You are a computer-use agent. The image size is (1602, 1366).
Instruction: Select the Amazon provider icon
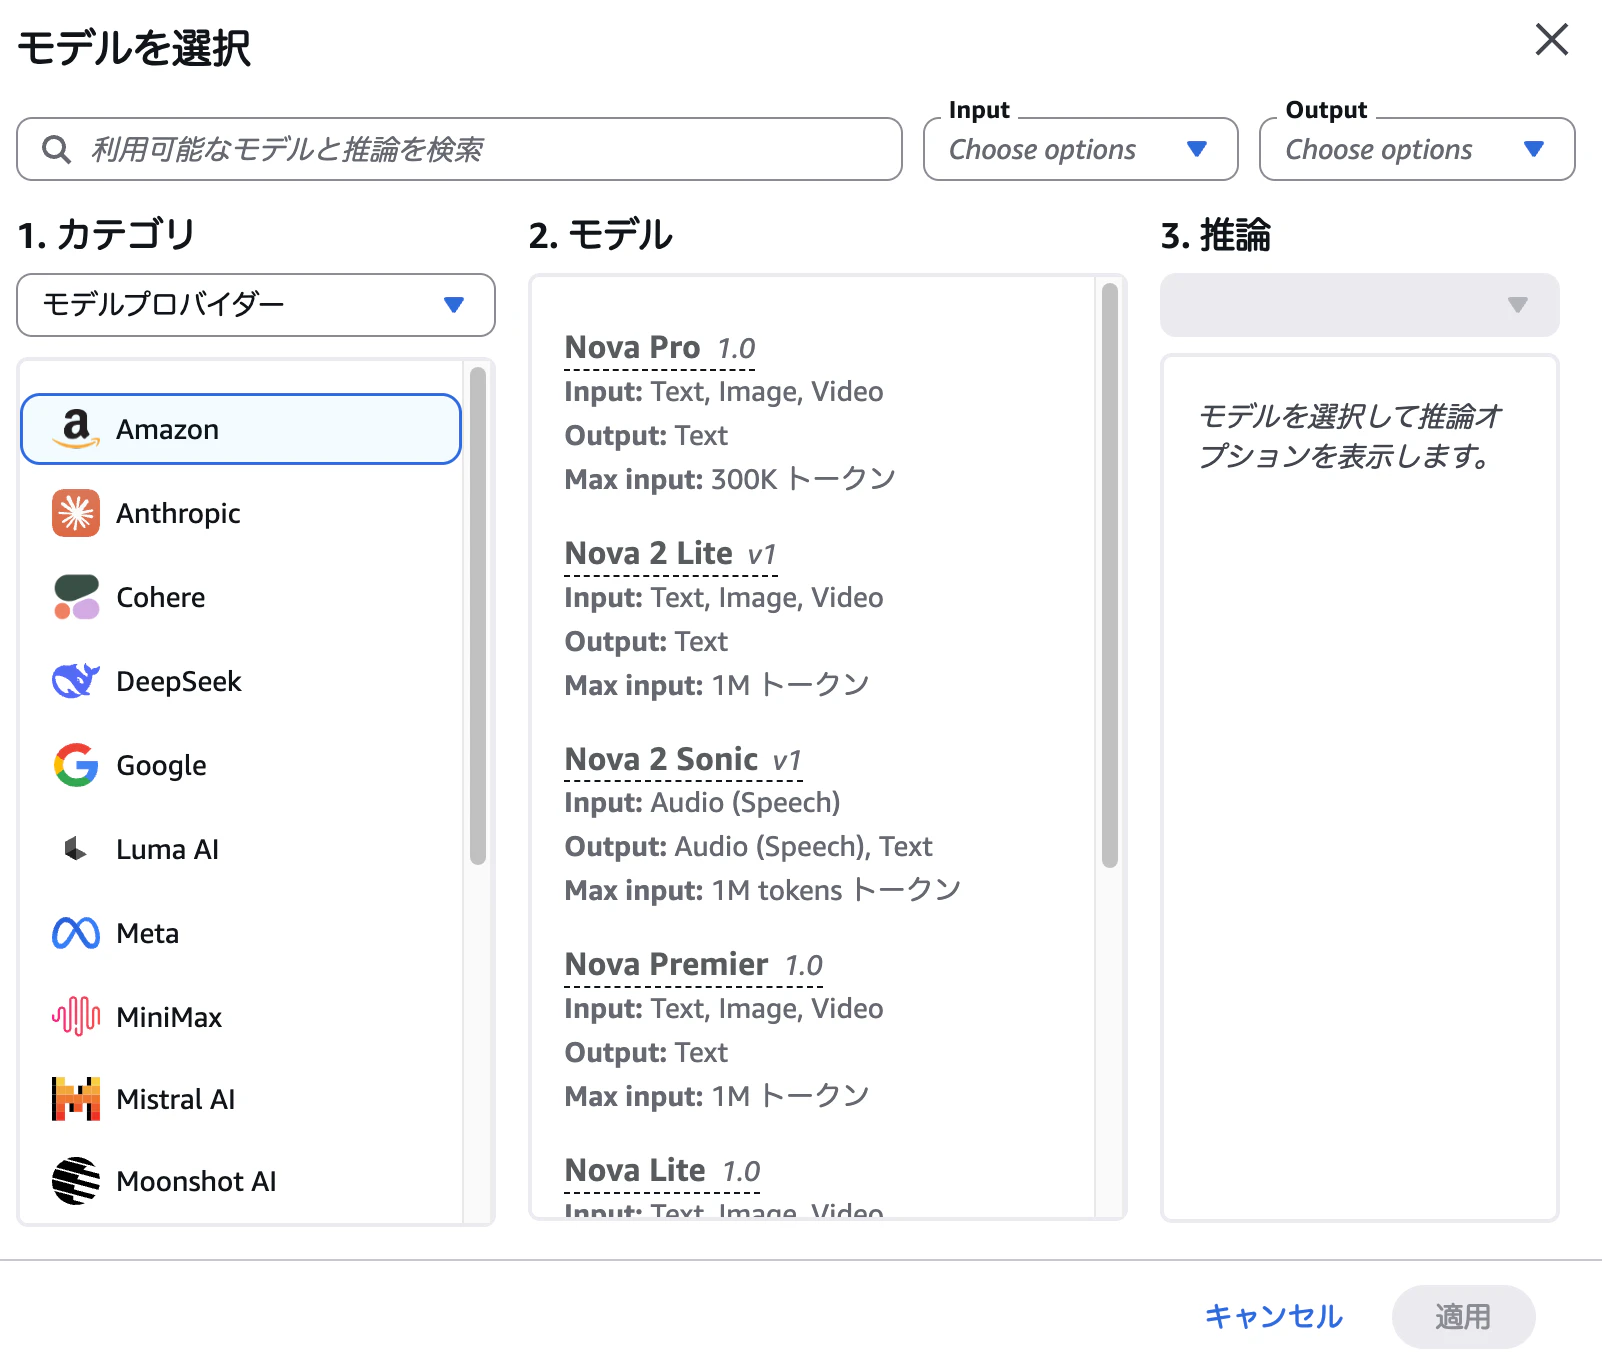pyautogui.click(x=75, y=429)
